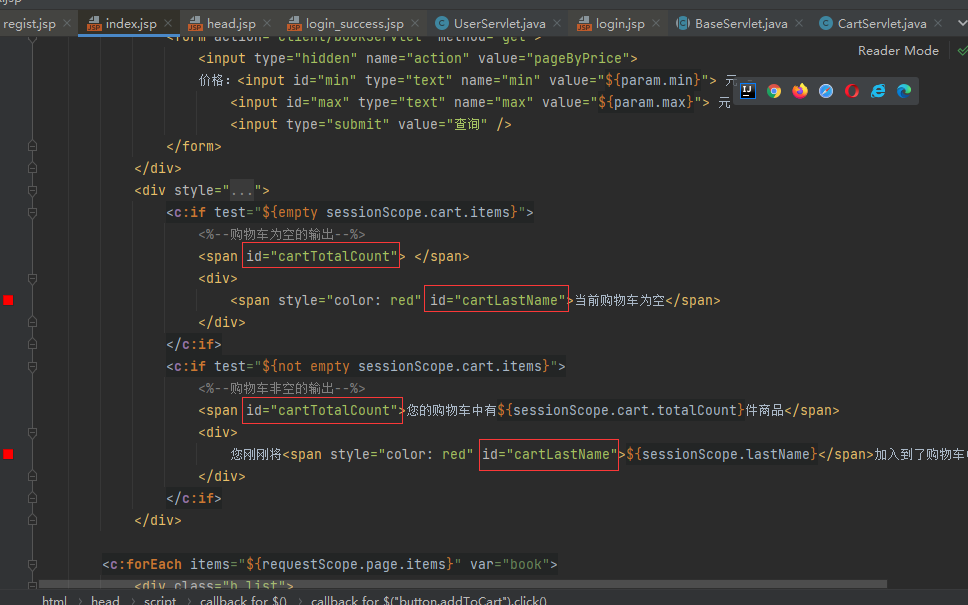
Task: Collapse c:forEach items block
Action: (32, 564)
